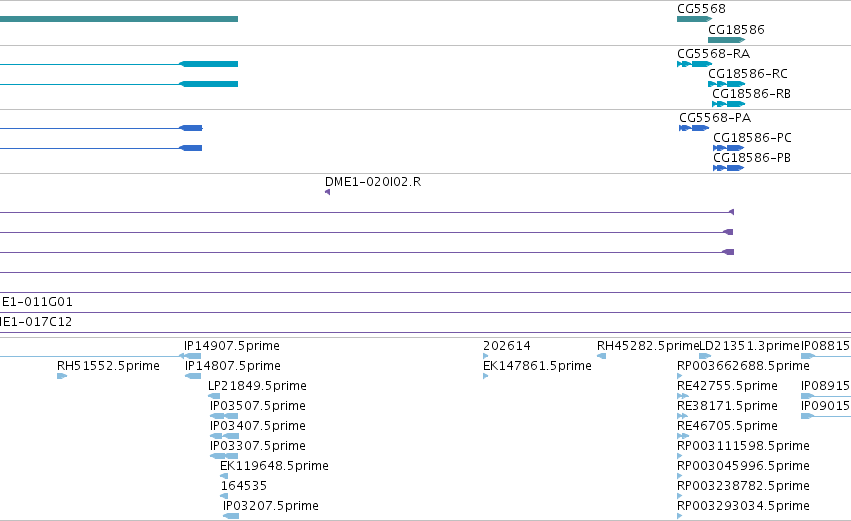Image resolution: width=851 pixels, height=521 pixels.
Task: Click the IP03307.5prime label
Action: point(258,446)
